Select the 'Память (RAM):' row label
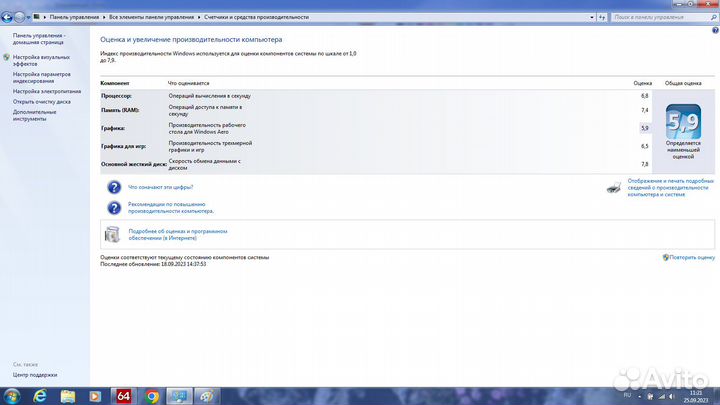720x405 pixels. coord(120,110)
